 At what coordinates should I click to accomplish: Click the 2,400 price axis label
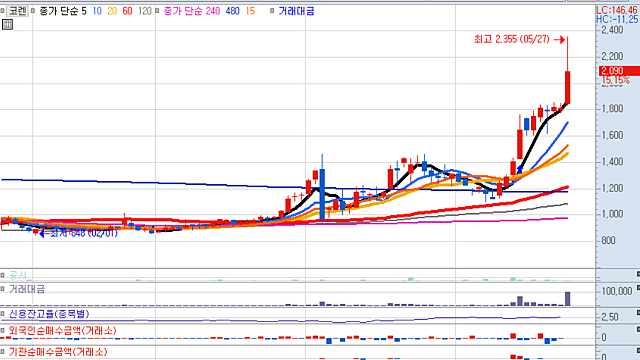[x=612, y=30]
